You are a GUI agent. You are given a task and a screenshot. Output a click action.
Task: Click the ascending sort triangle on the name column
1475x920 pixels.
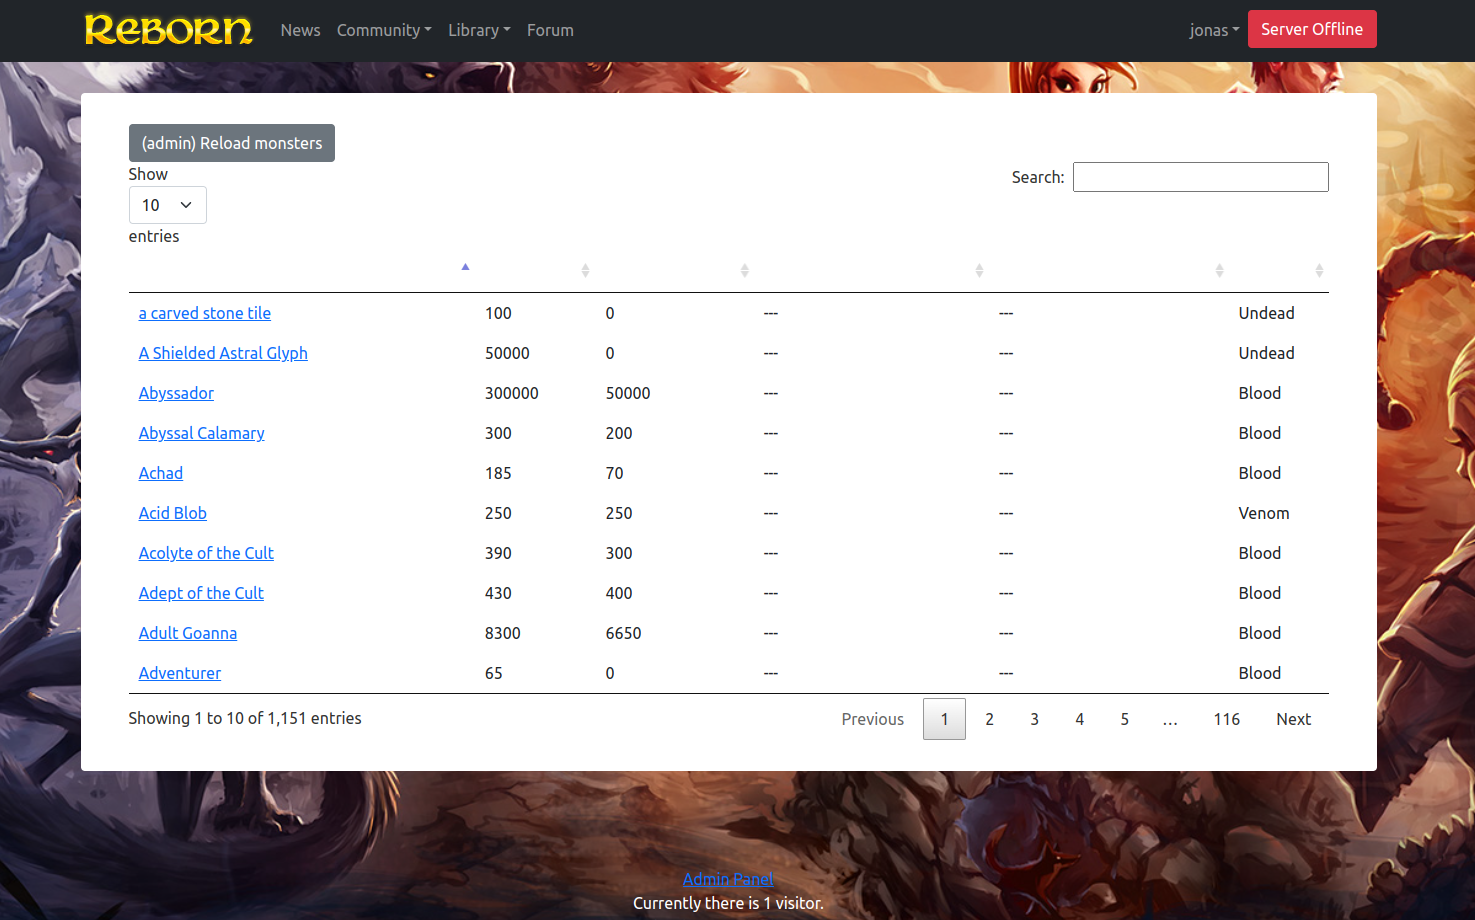point(465,266)
